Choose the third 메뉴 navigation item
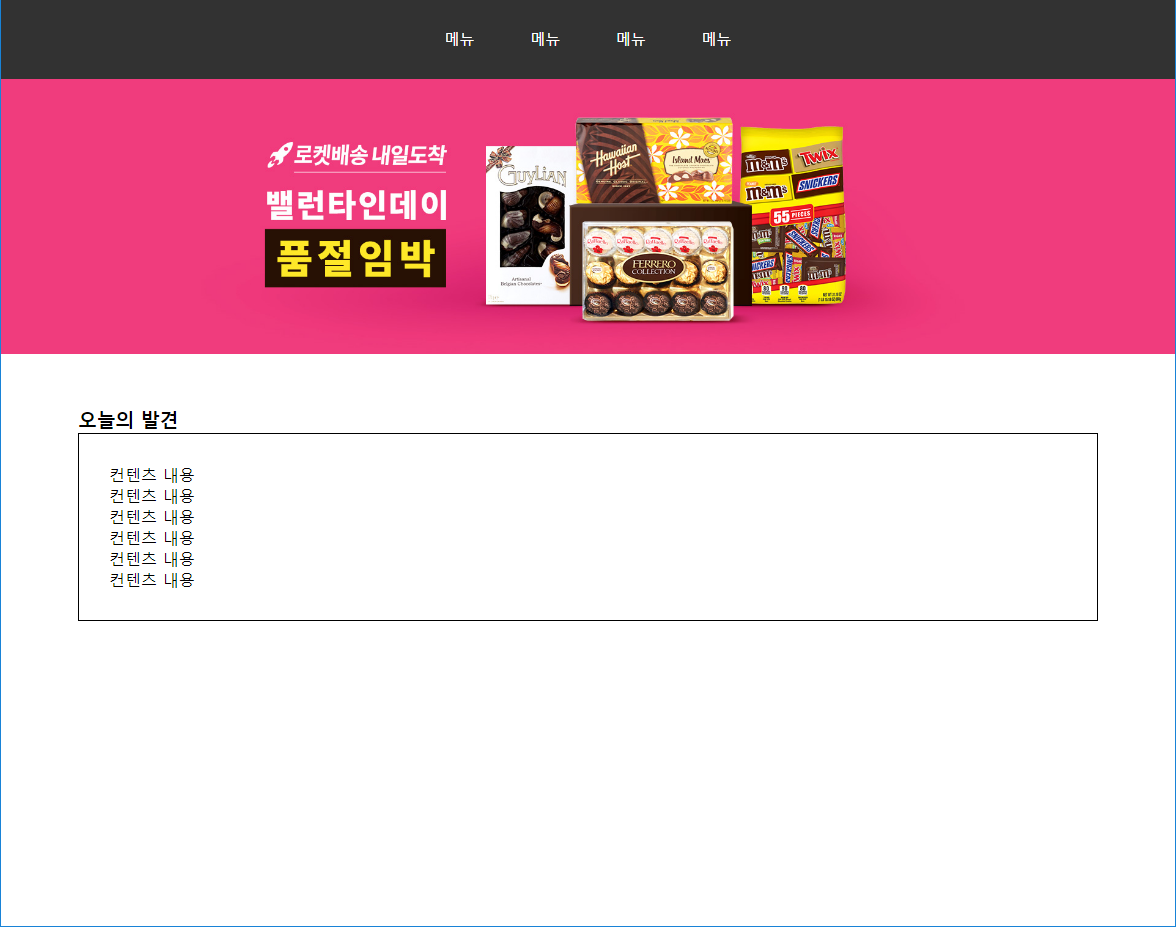This screenshot has width=1176, height=927. [x=631, y=39]
